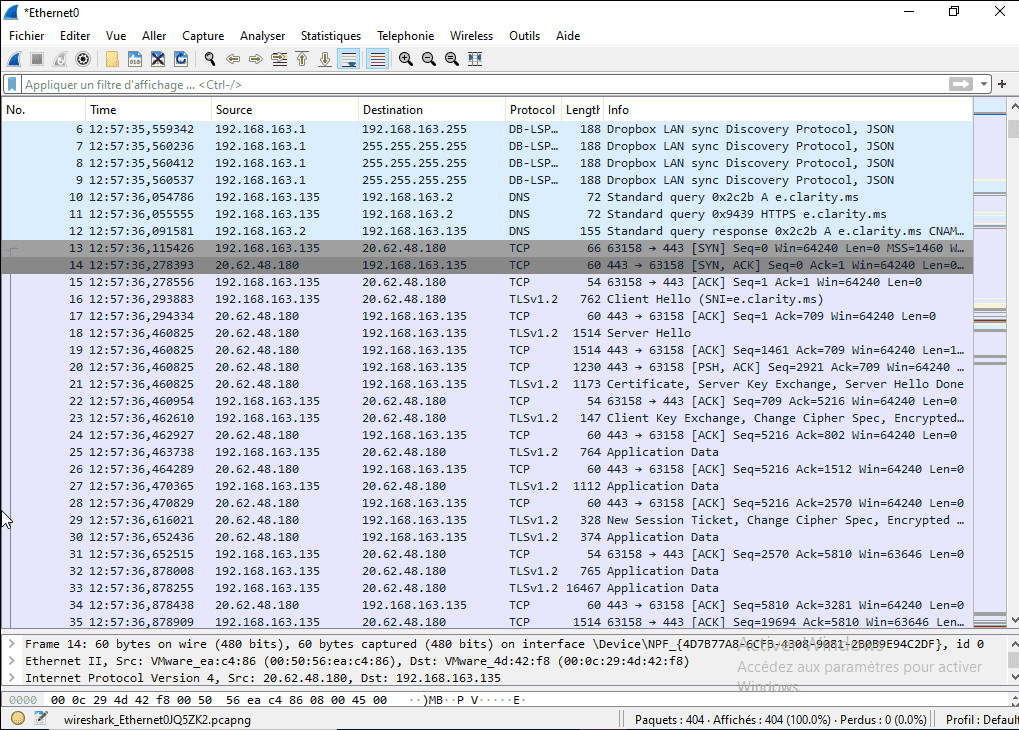Open the Statistiques menu
The height and width of the screenshot is (730, 1019).
pyautogui.click(x=331, y=36)
